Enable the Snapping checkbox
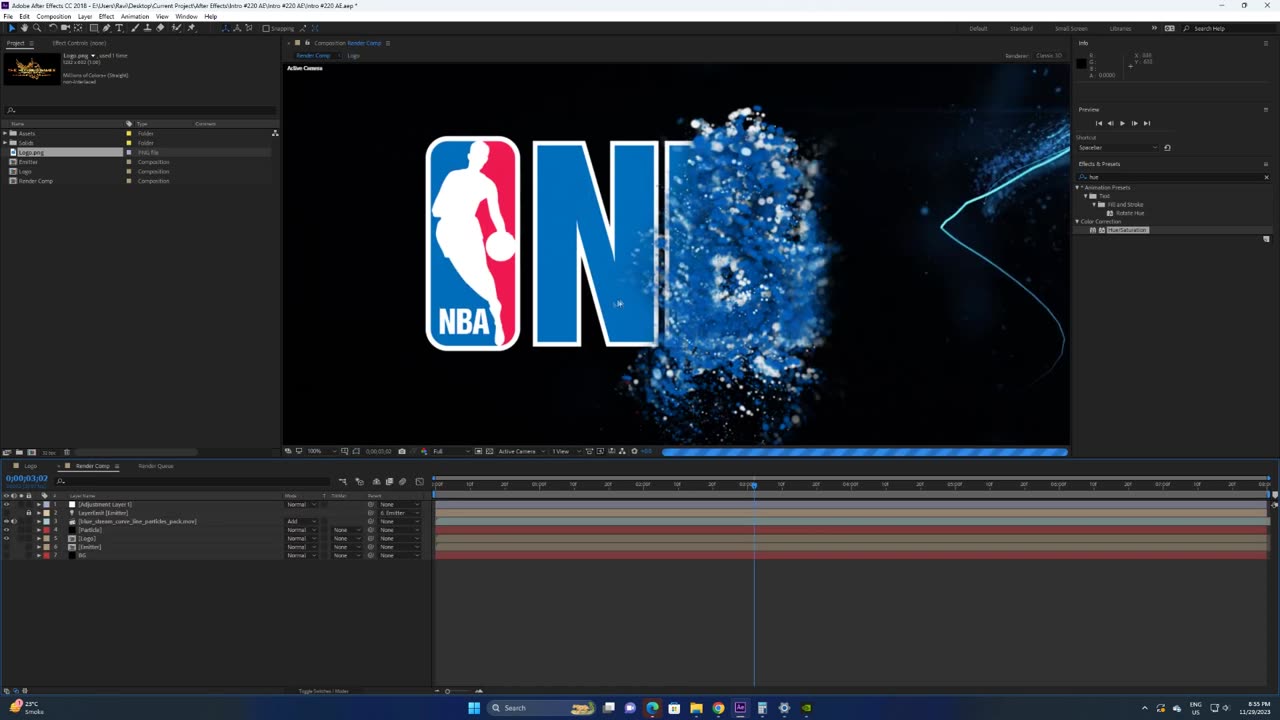 (266, 28)
